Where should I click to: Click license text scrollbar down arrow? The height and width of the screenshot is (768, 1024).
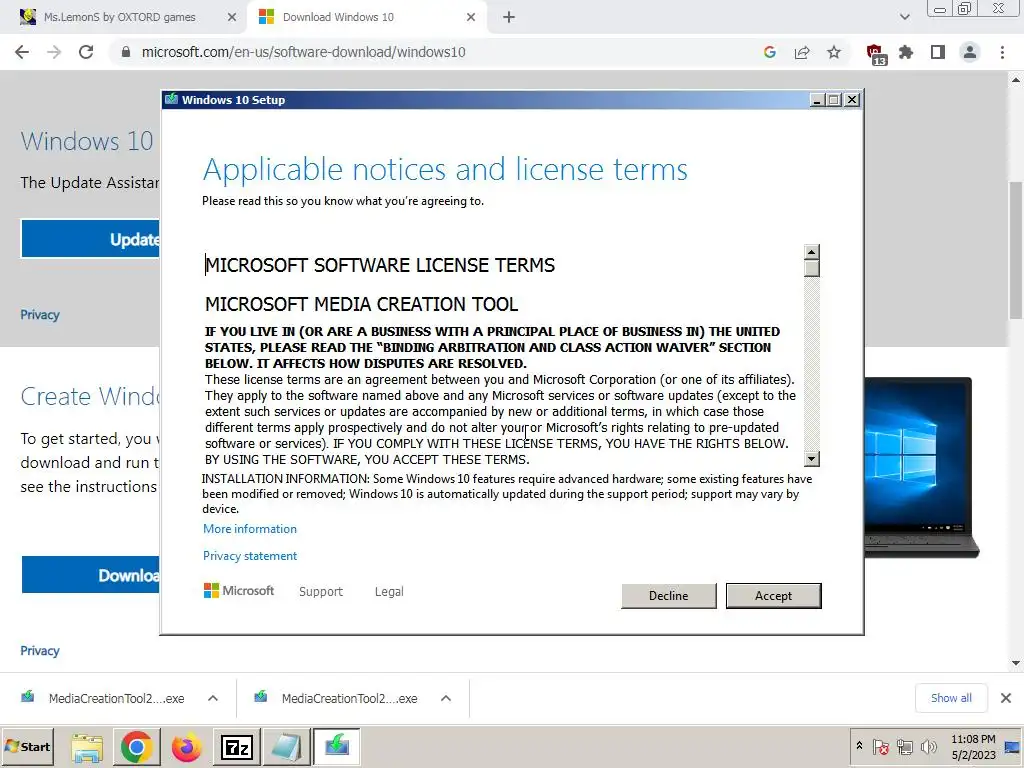(x=811, y=459)
